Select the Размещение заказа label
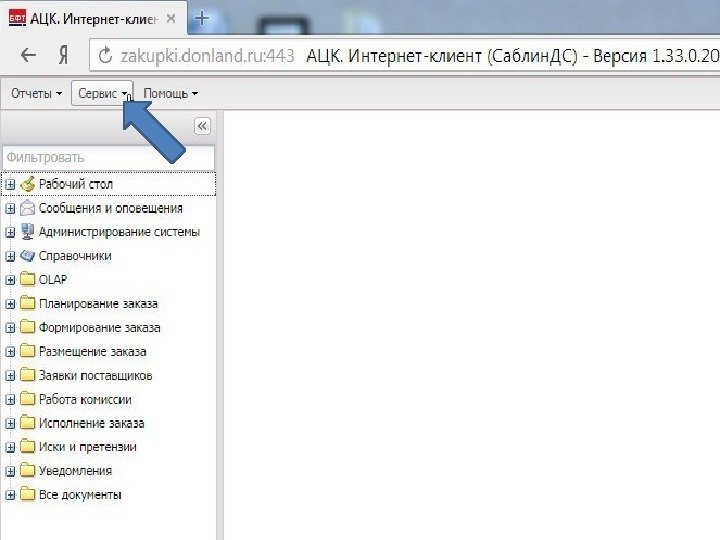Viewport: 720px width, 540px height. [x=93, y=352]
